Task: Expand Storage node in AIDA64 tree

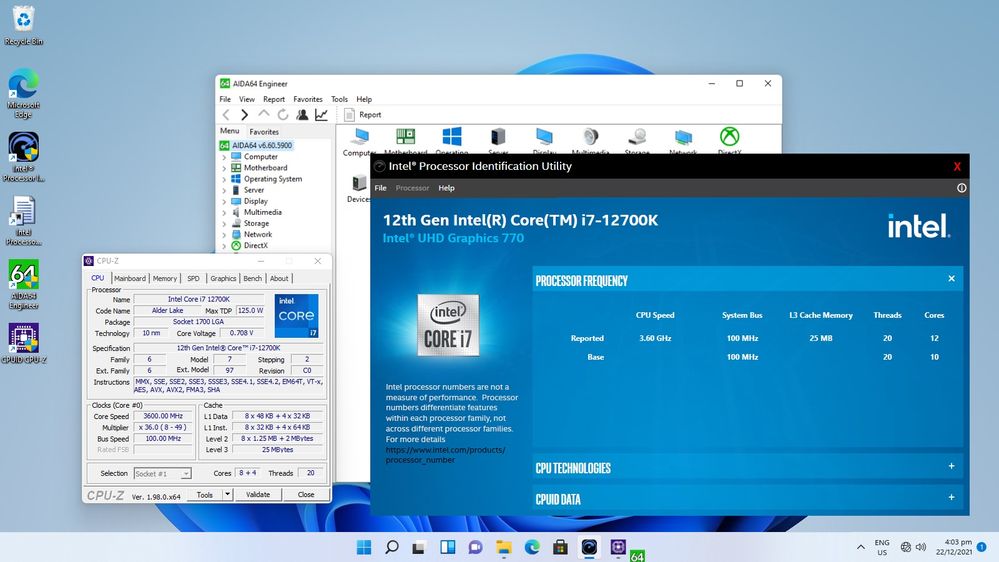Action: [x=224, y=224]
